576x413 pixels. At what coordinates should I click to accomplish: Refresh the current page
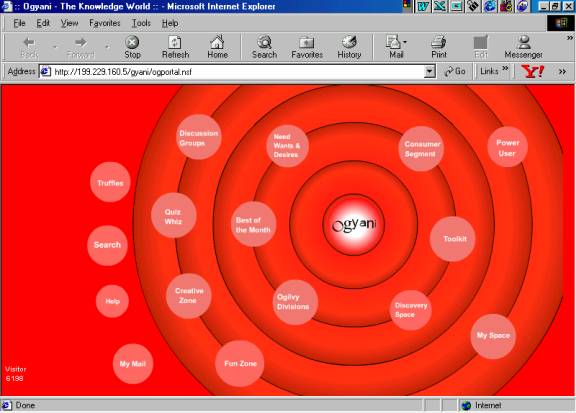coord(175,48)
